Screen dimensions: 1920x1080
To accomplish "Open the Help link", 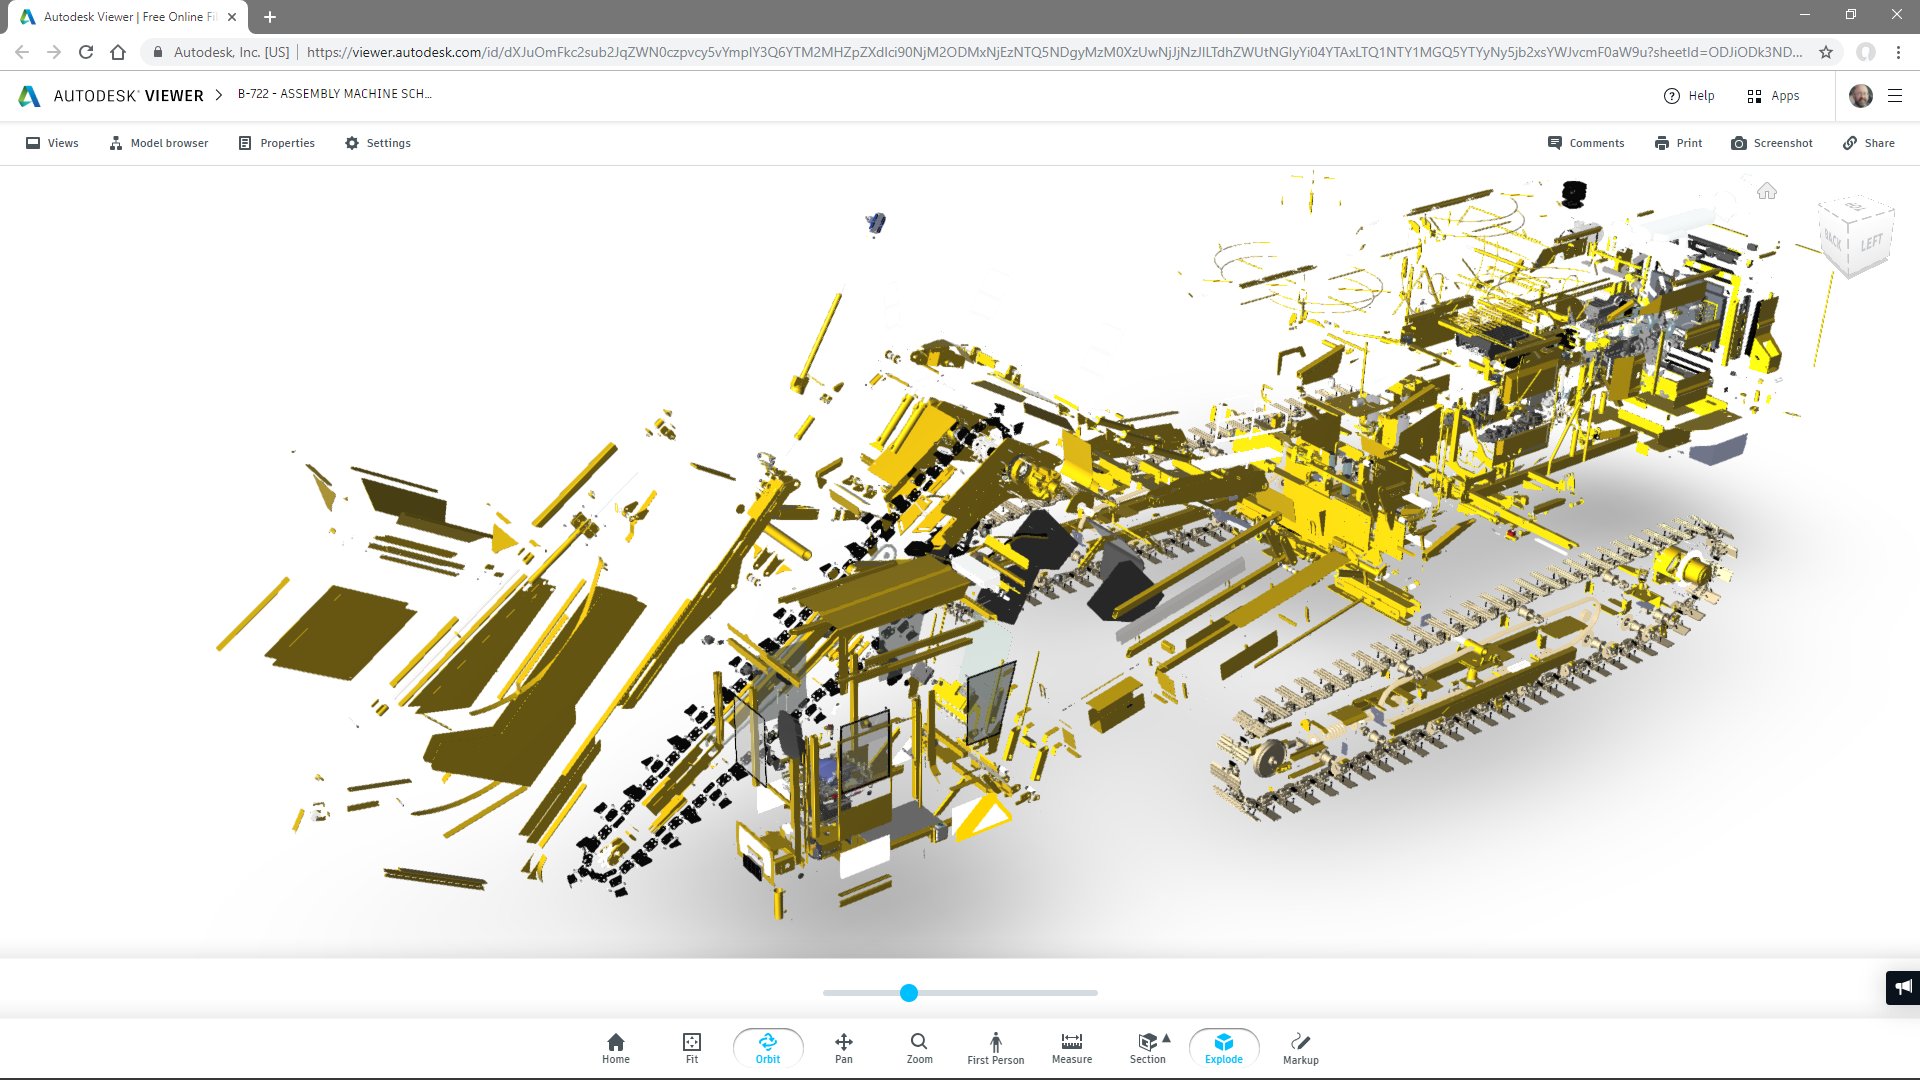I will click(1689, 96).
